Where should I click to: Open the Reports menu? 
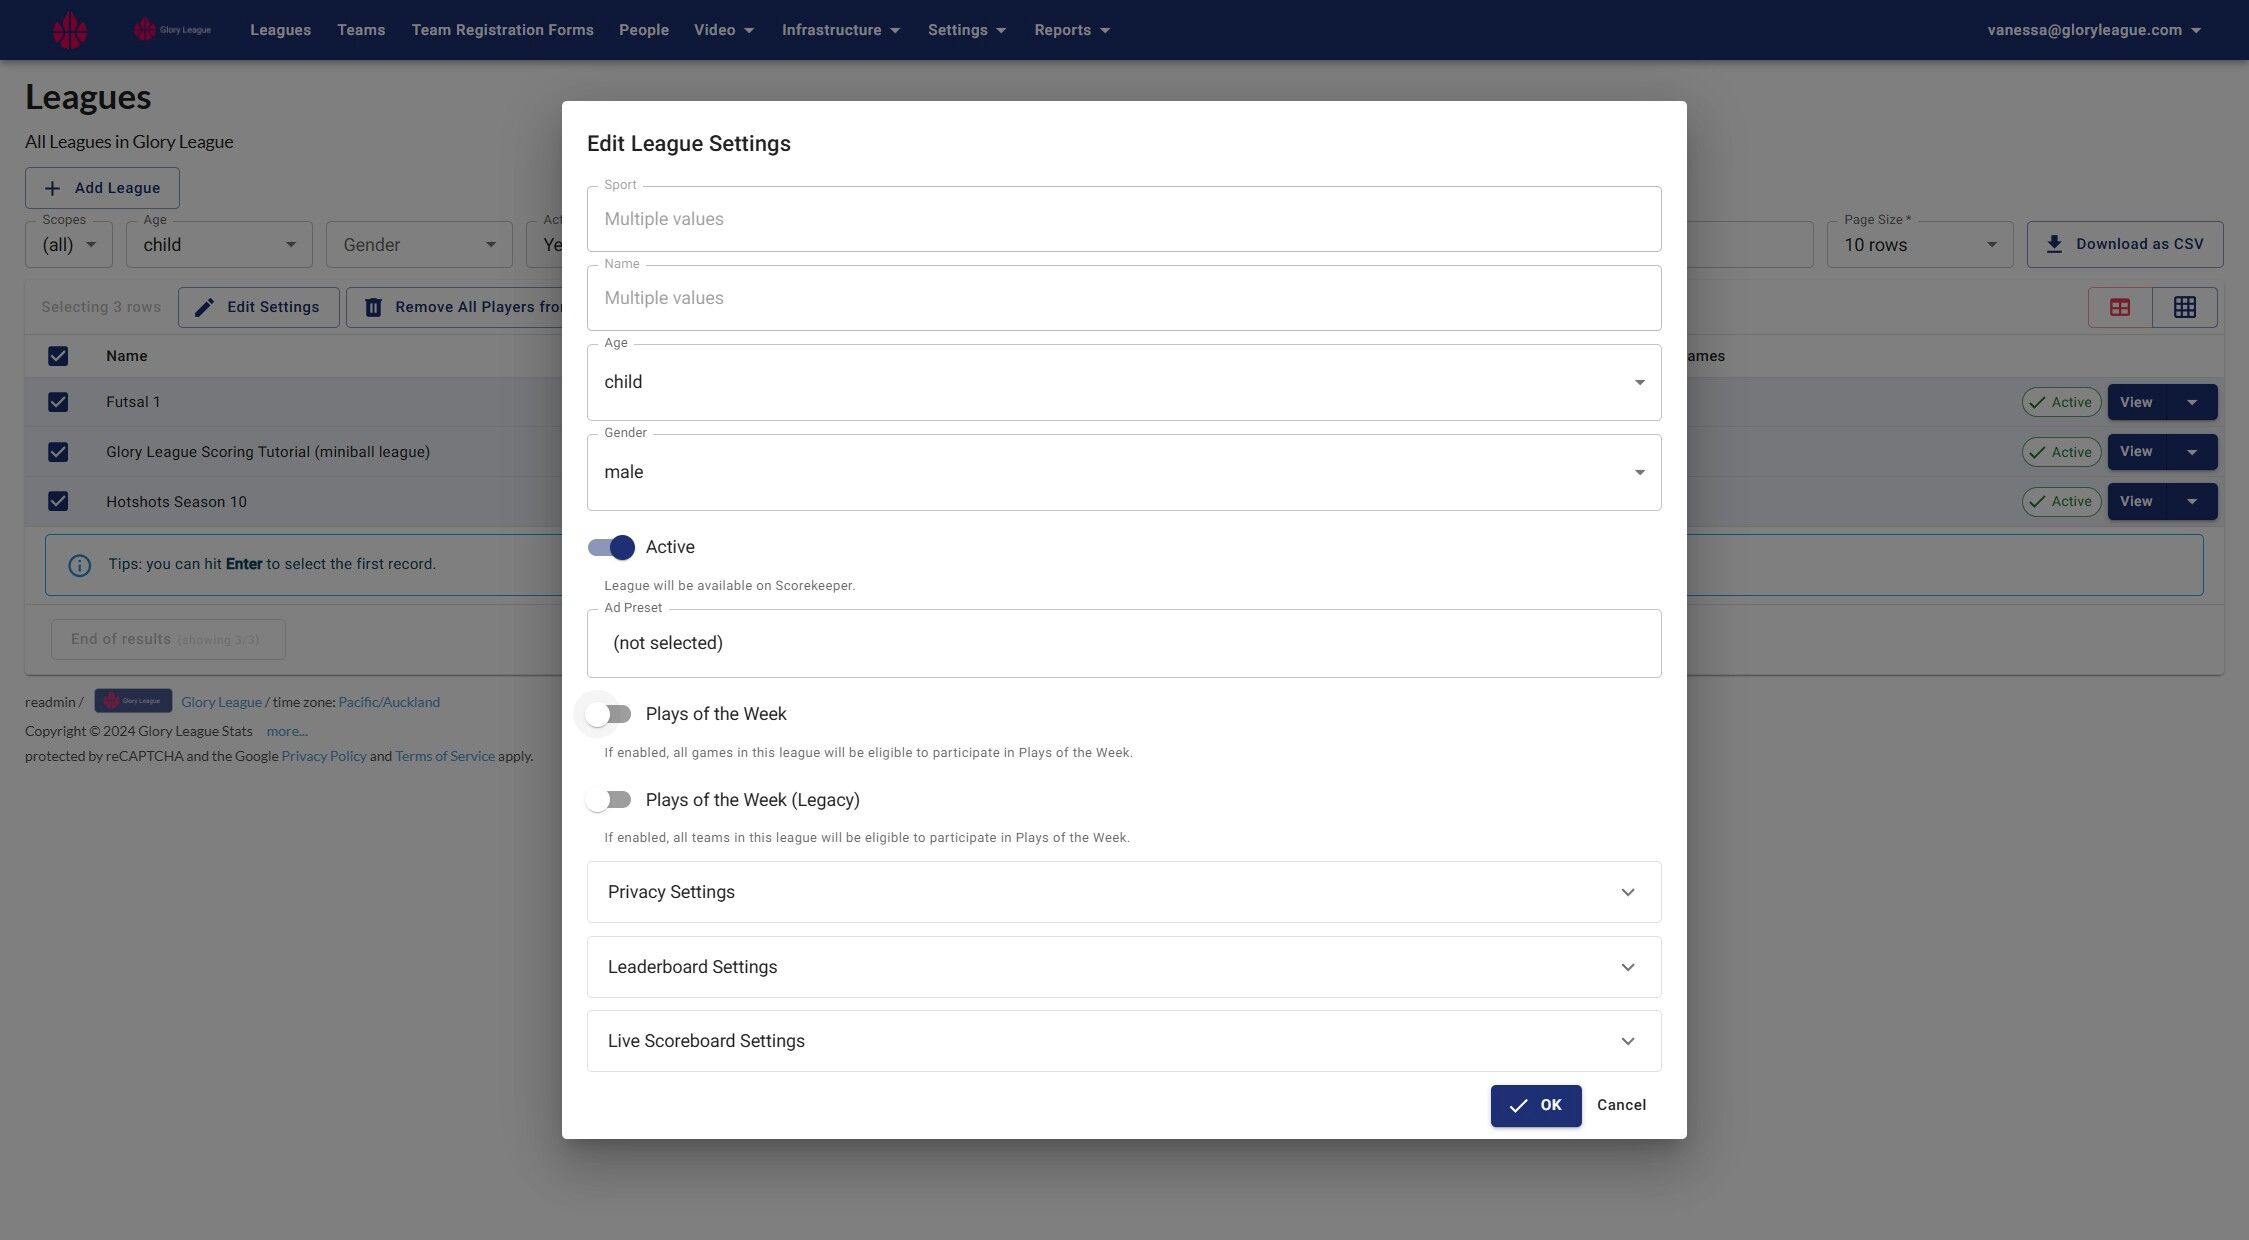(x=1071, y=30)
